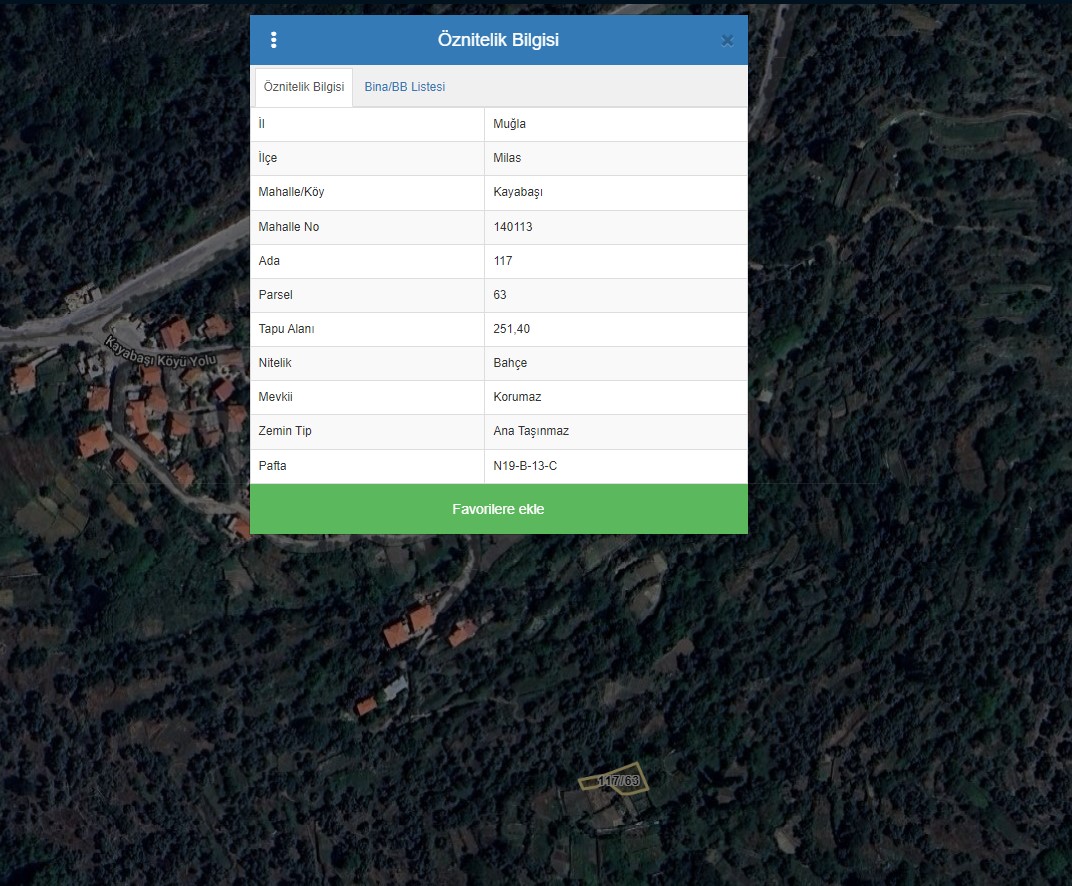Click the Öznitelik Bilgisi dialog title
The width and height of the screenshot is (1072, 886).
(x=498, y=40)
